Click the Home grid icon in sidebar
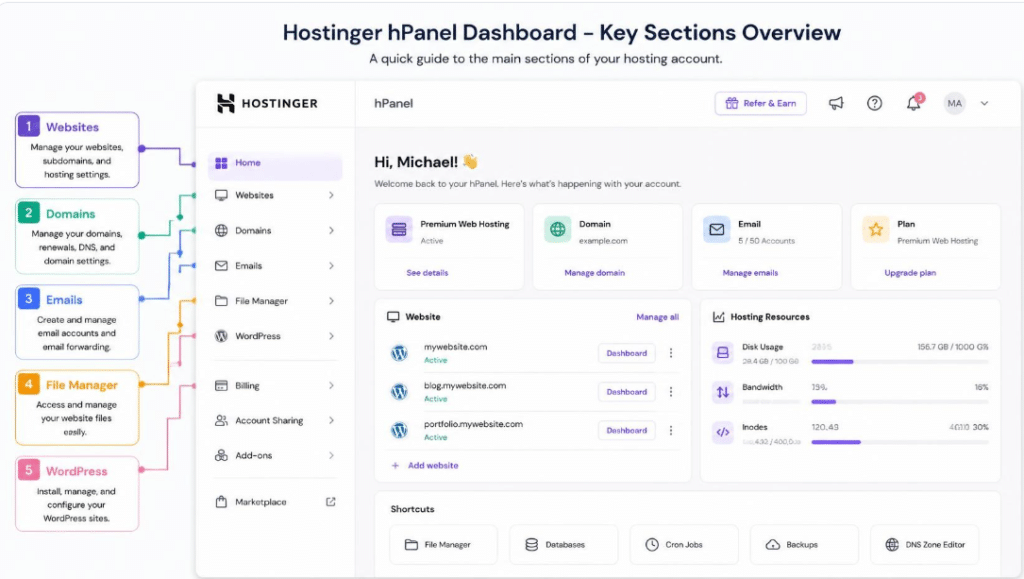 (x=221, y=163)
